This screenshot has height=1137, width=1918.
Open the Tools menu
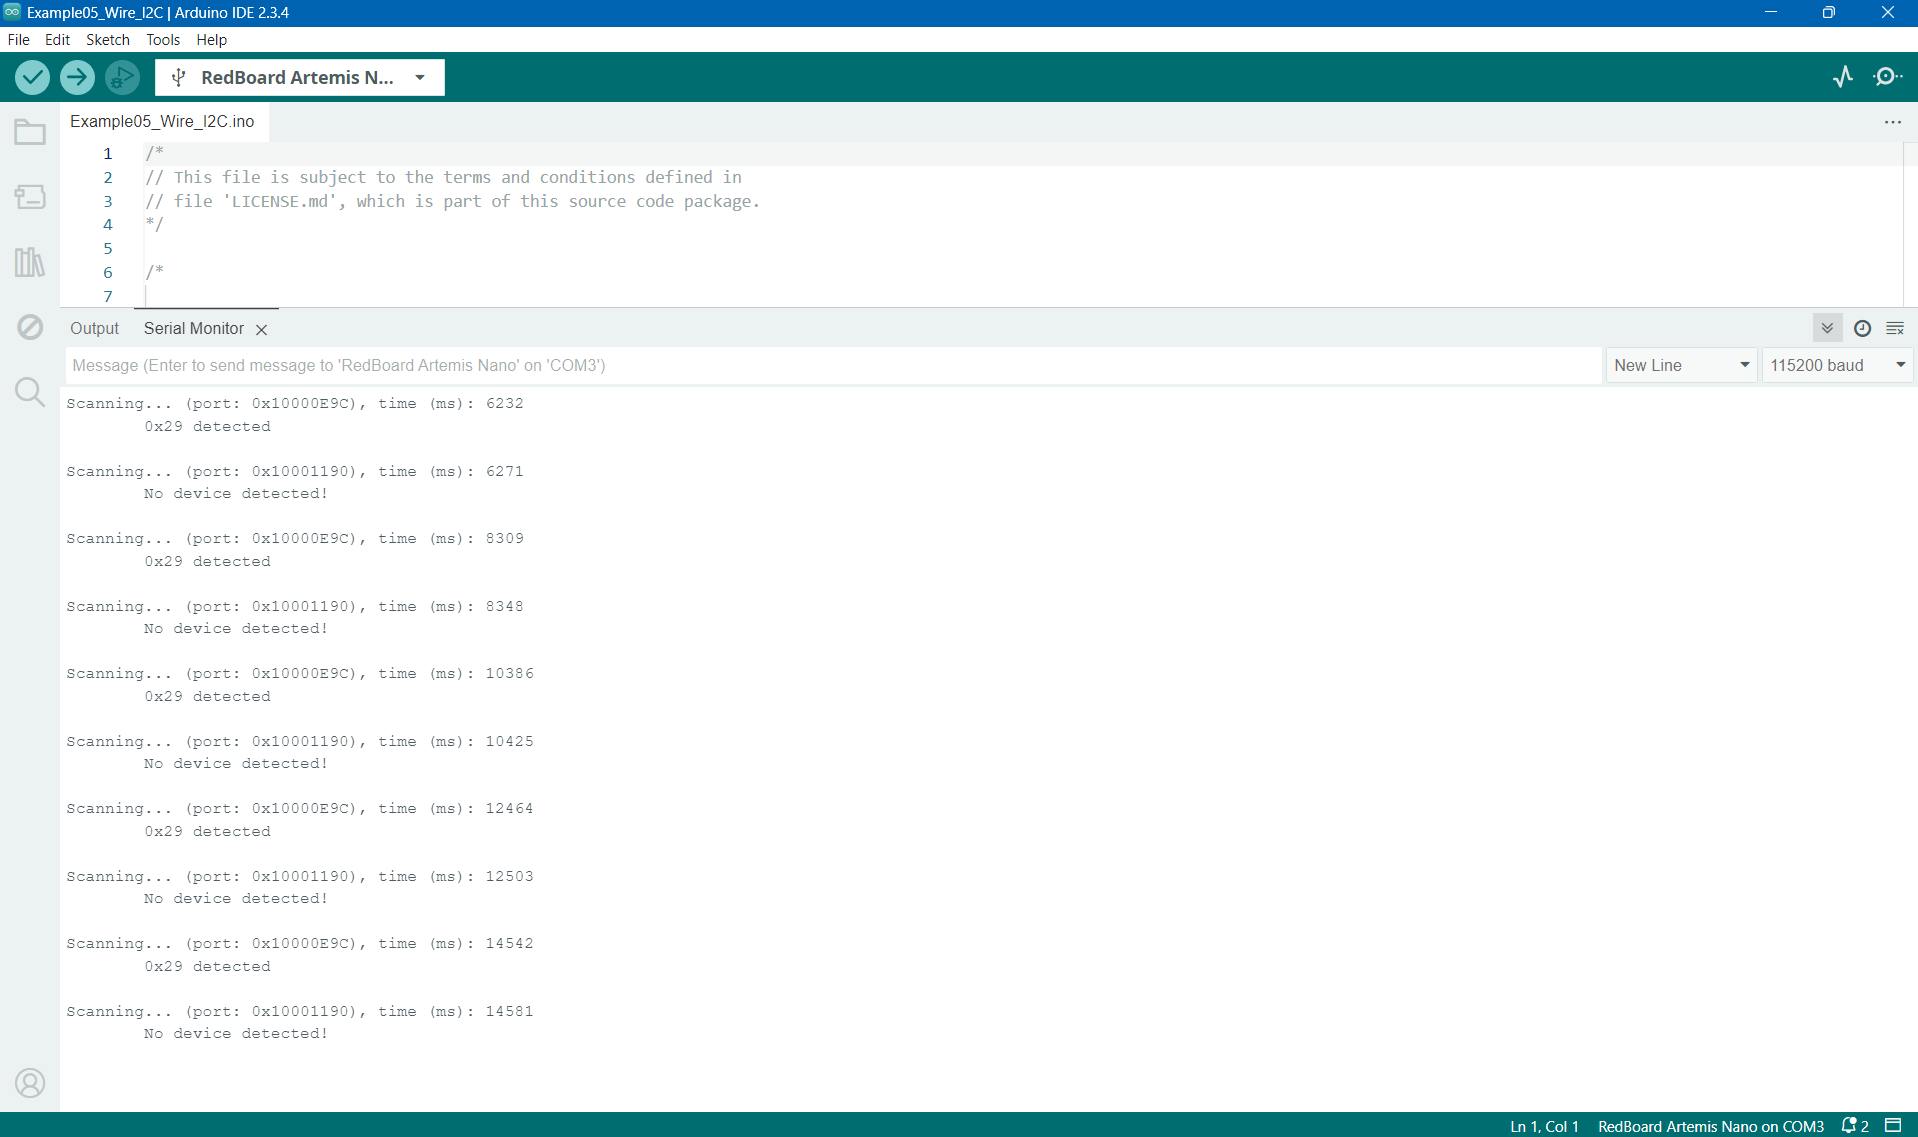pos(163,40)
